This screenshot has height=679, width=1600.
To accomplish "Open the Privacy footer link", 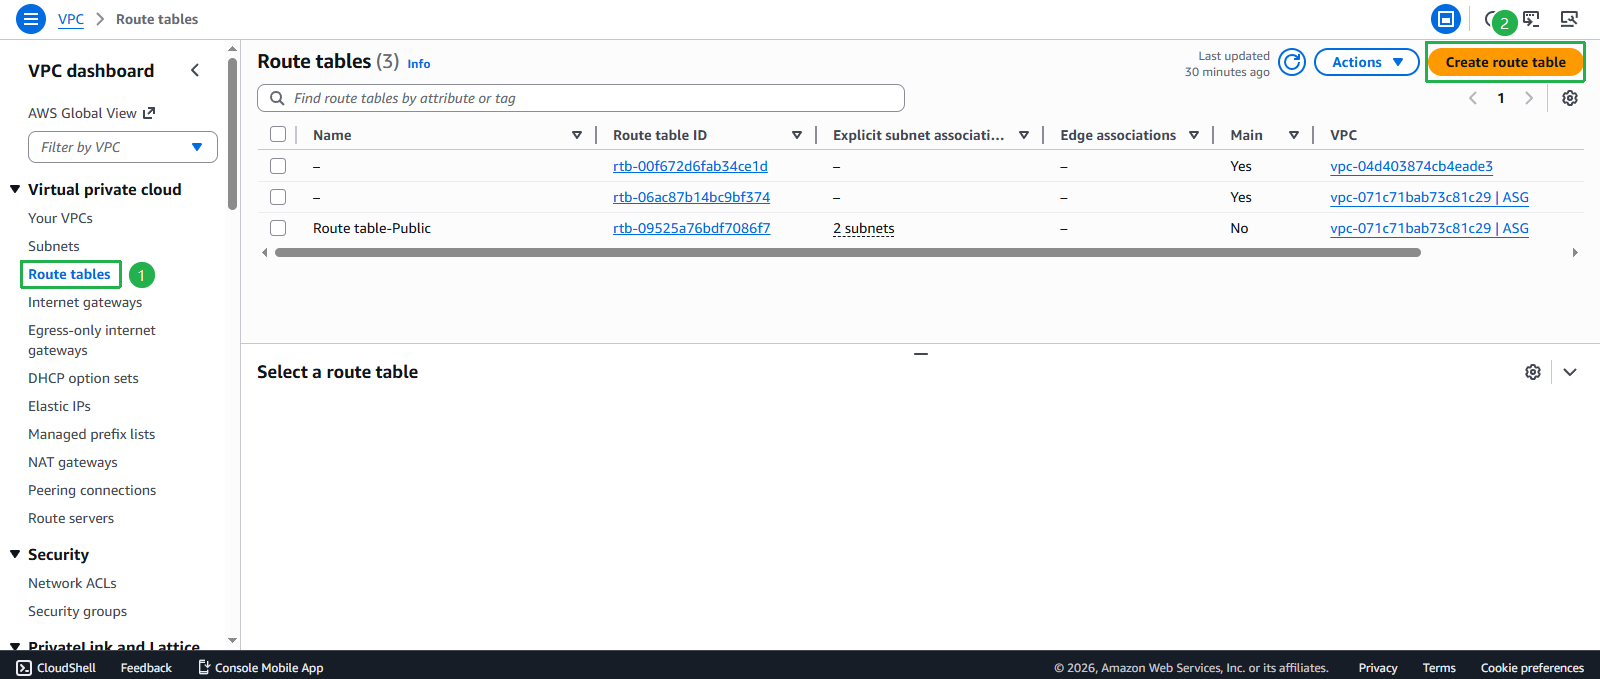I will pyautogui.click(x=1377, y=668).
